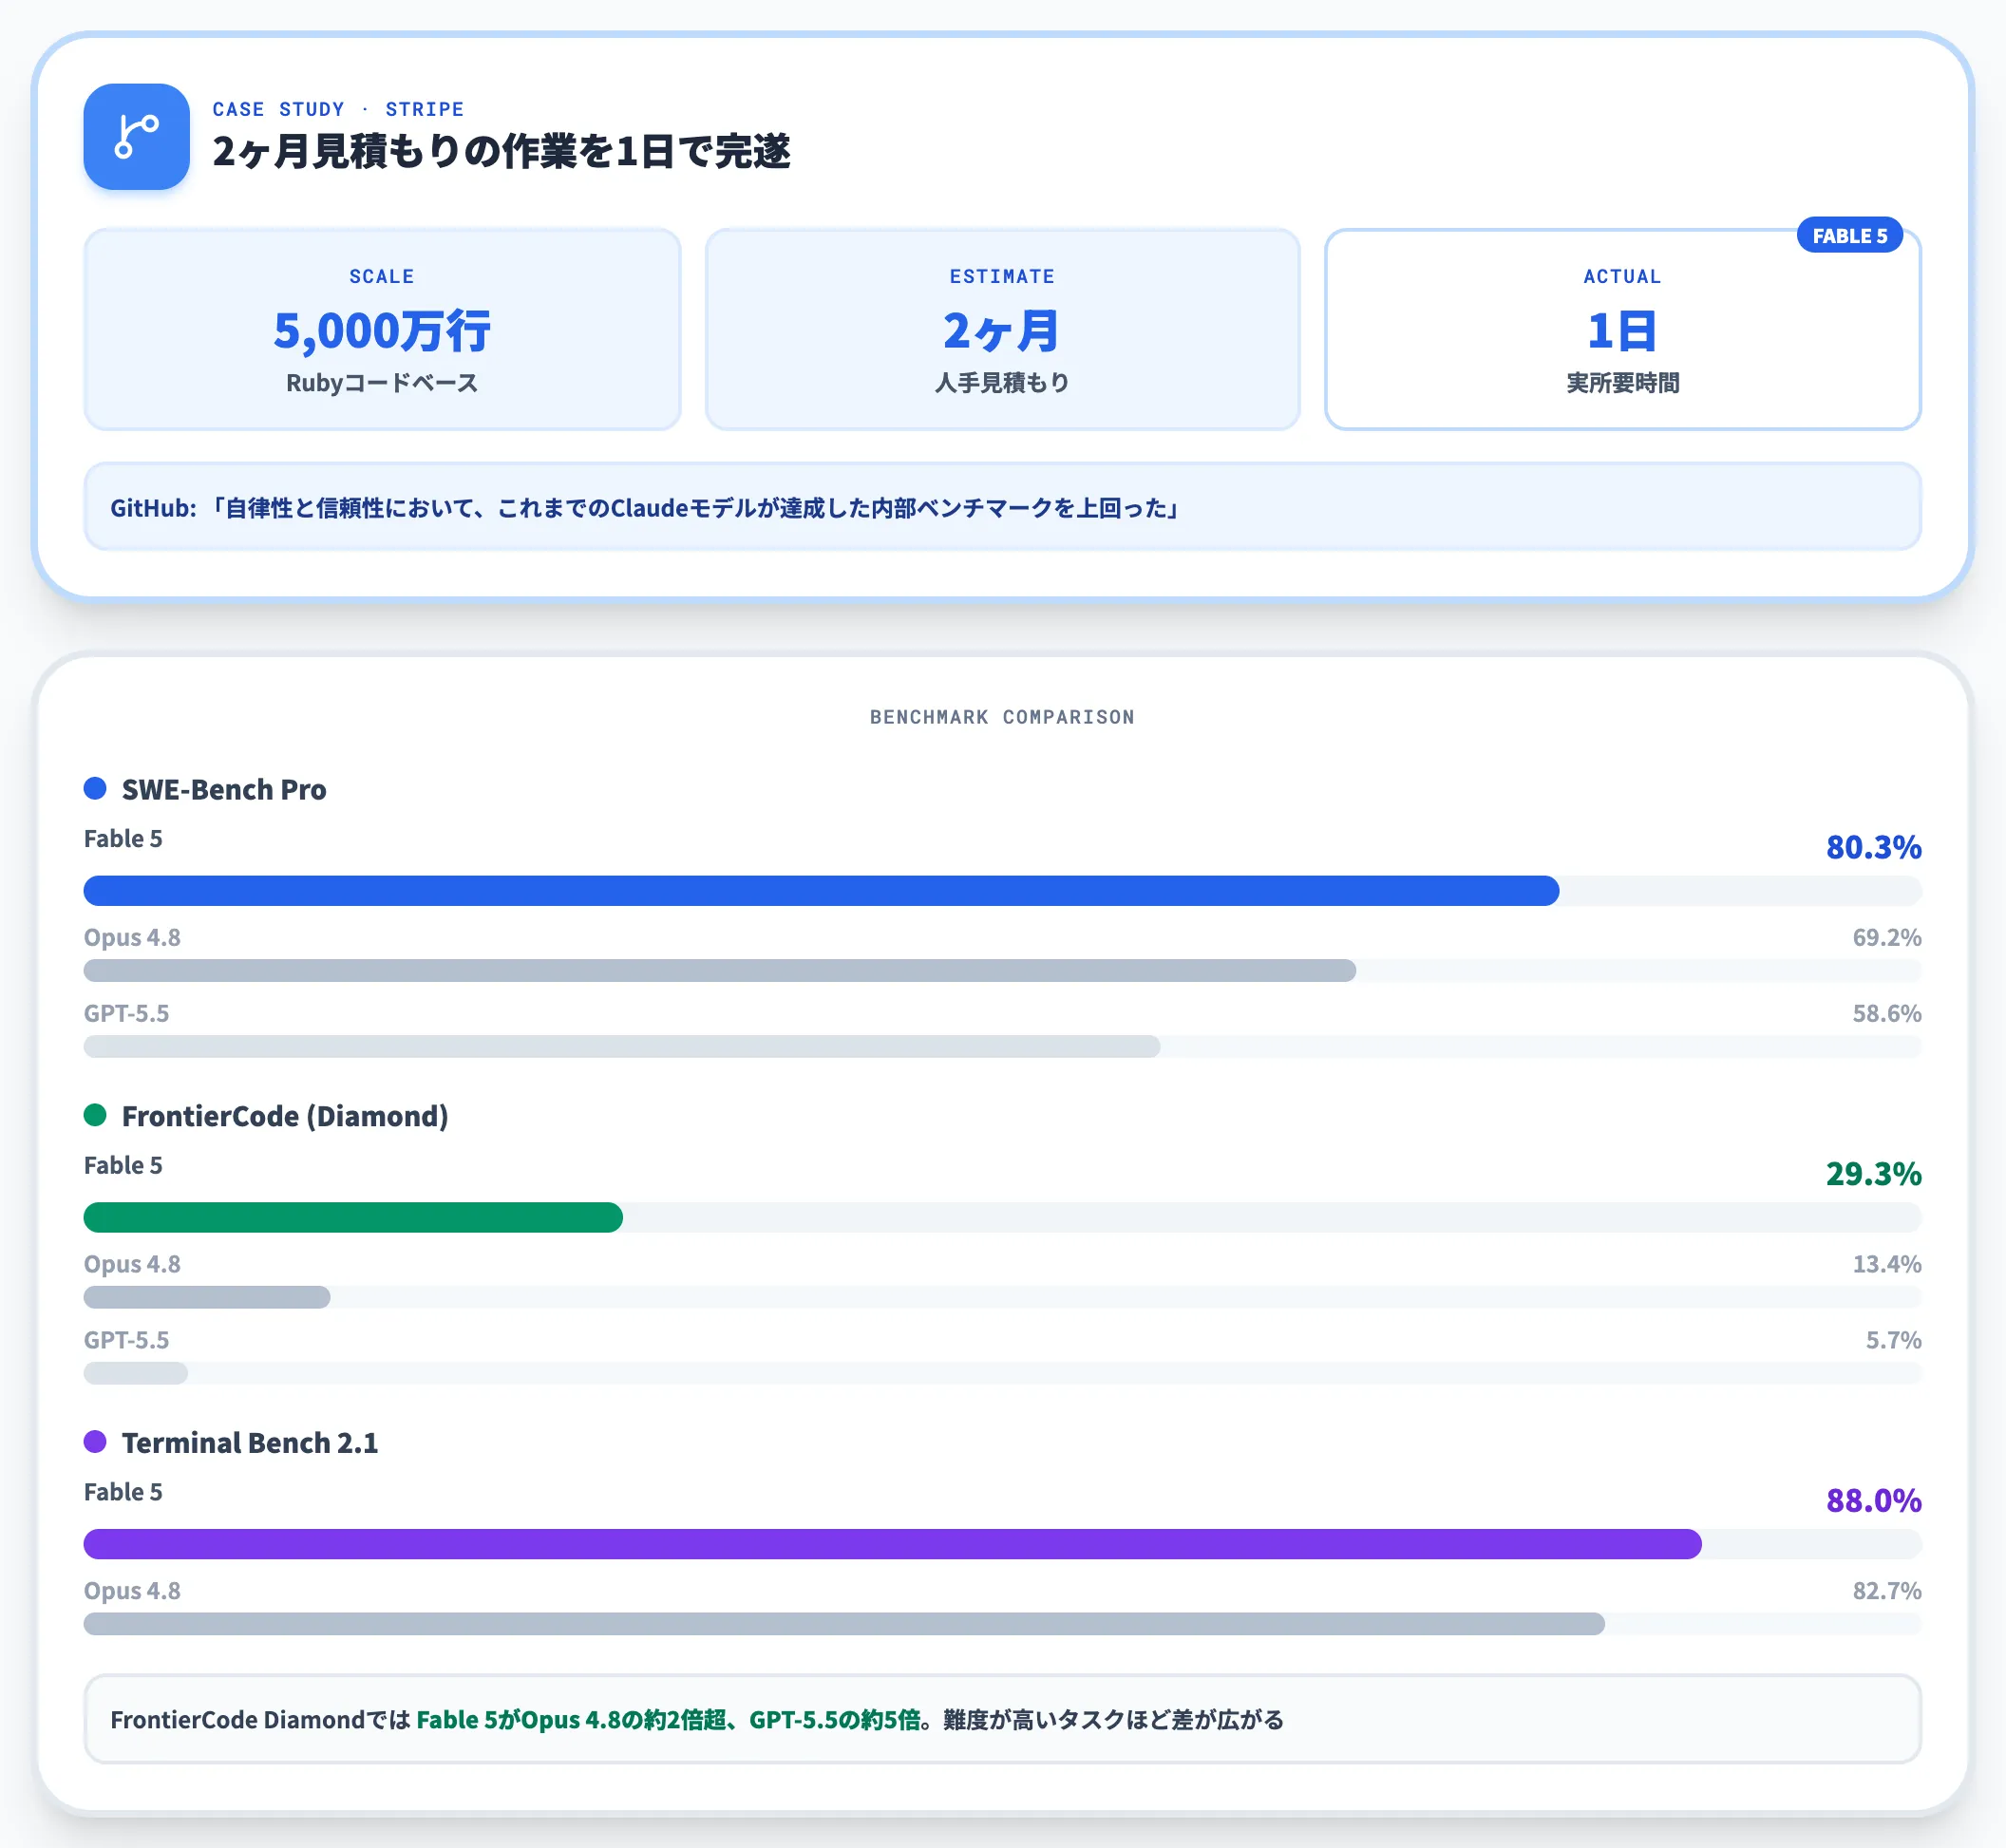Click the SWE-Bench Pro Opus 4.8 bar

pyautogui.click(x=720, y=970)
